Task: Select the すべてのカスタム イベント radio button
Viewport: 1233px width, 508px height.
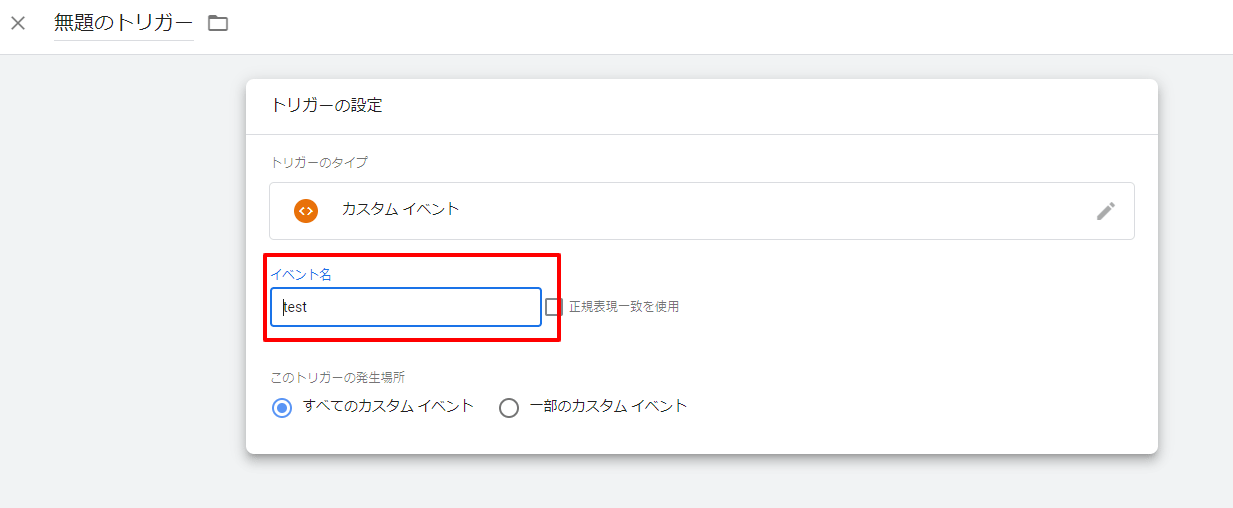Action: click(282, 408)
